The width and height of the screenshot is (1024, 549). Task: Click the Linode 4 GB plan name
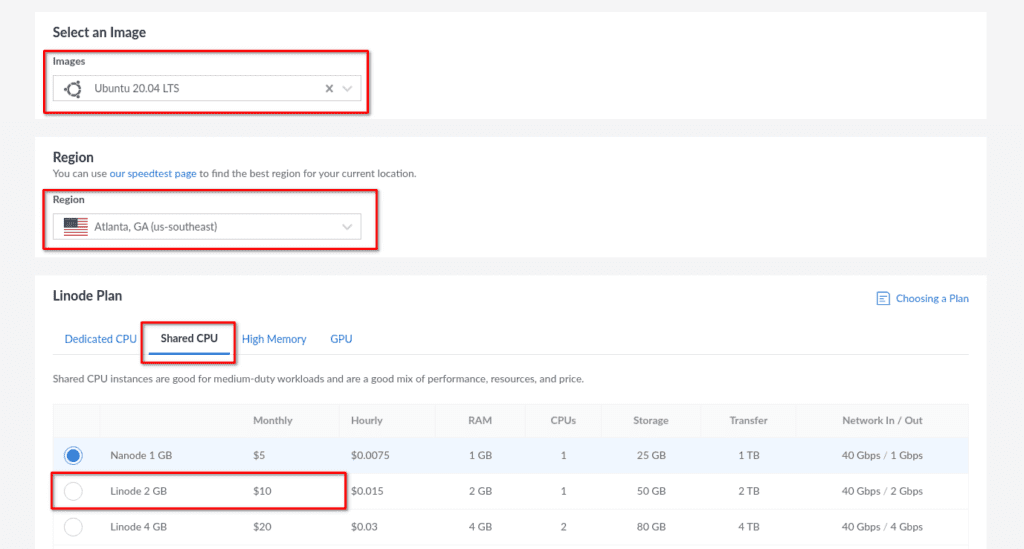pyautogui.click(x=138, y=527)
